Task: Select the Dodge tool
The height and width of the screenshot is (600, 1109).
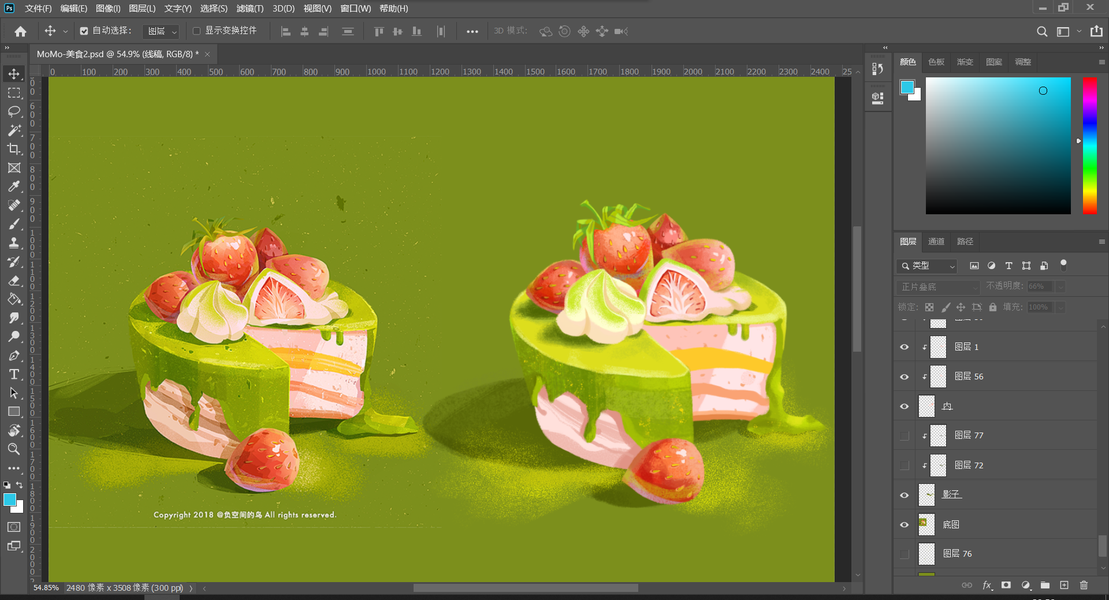Action: click(13, 336)
